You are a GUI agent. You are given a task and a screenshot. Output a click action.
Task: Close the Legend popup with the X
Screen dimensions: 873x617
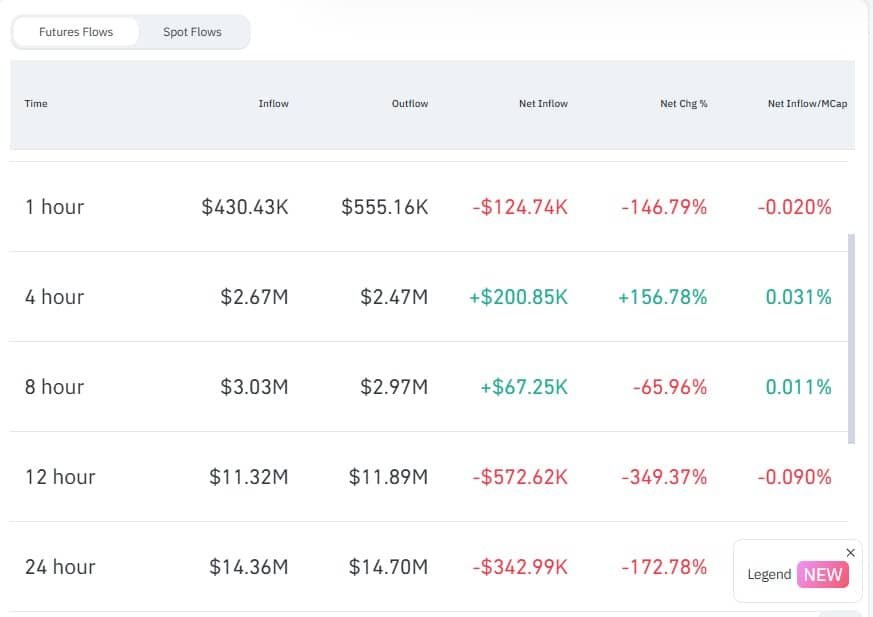pos(850,552)
